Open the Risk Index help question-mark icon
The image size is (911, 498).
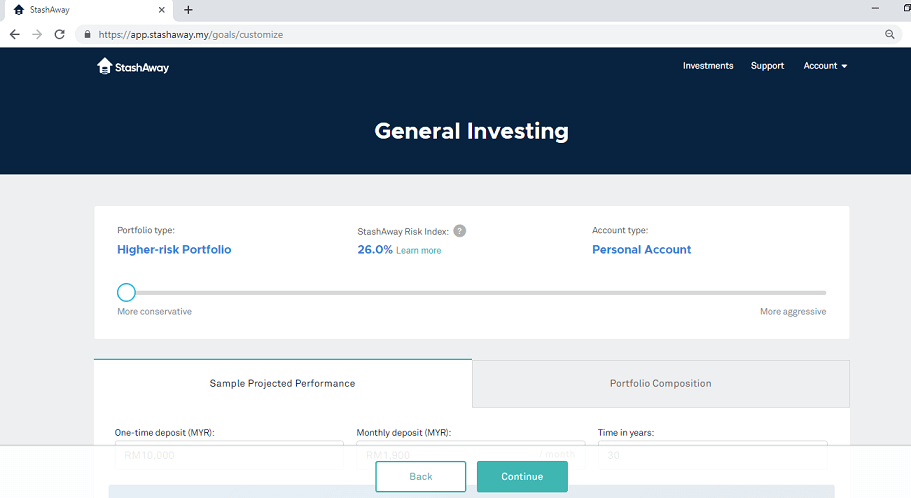click(x=460, y=231)
